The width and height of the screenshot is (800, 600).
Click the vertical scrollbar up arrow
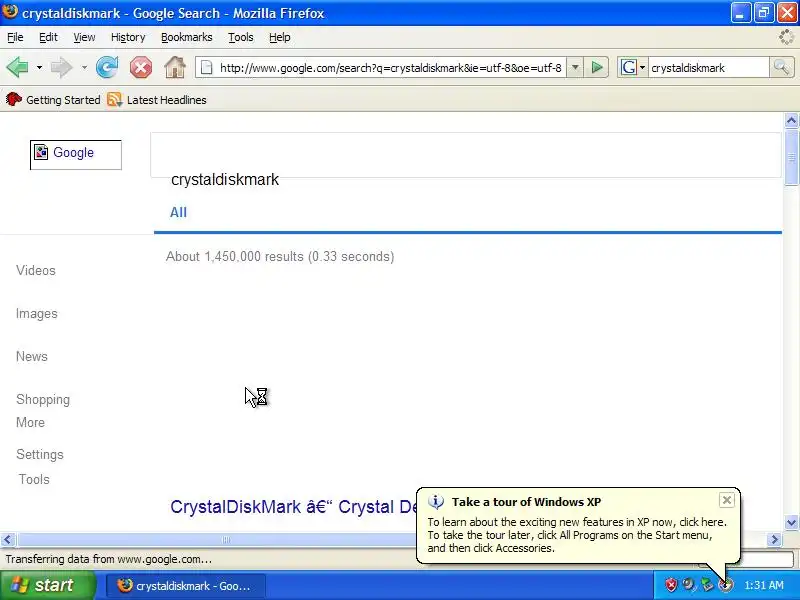click(x=791, y=120)
